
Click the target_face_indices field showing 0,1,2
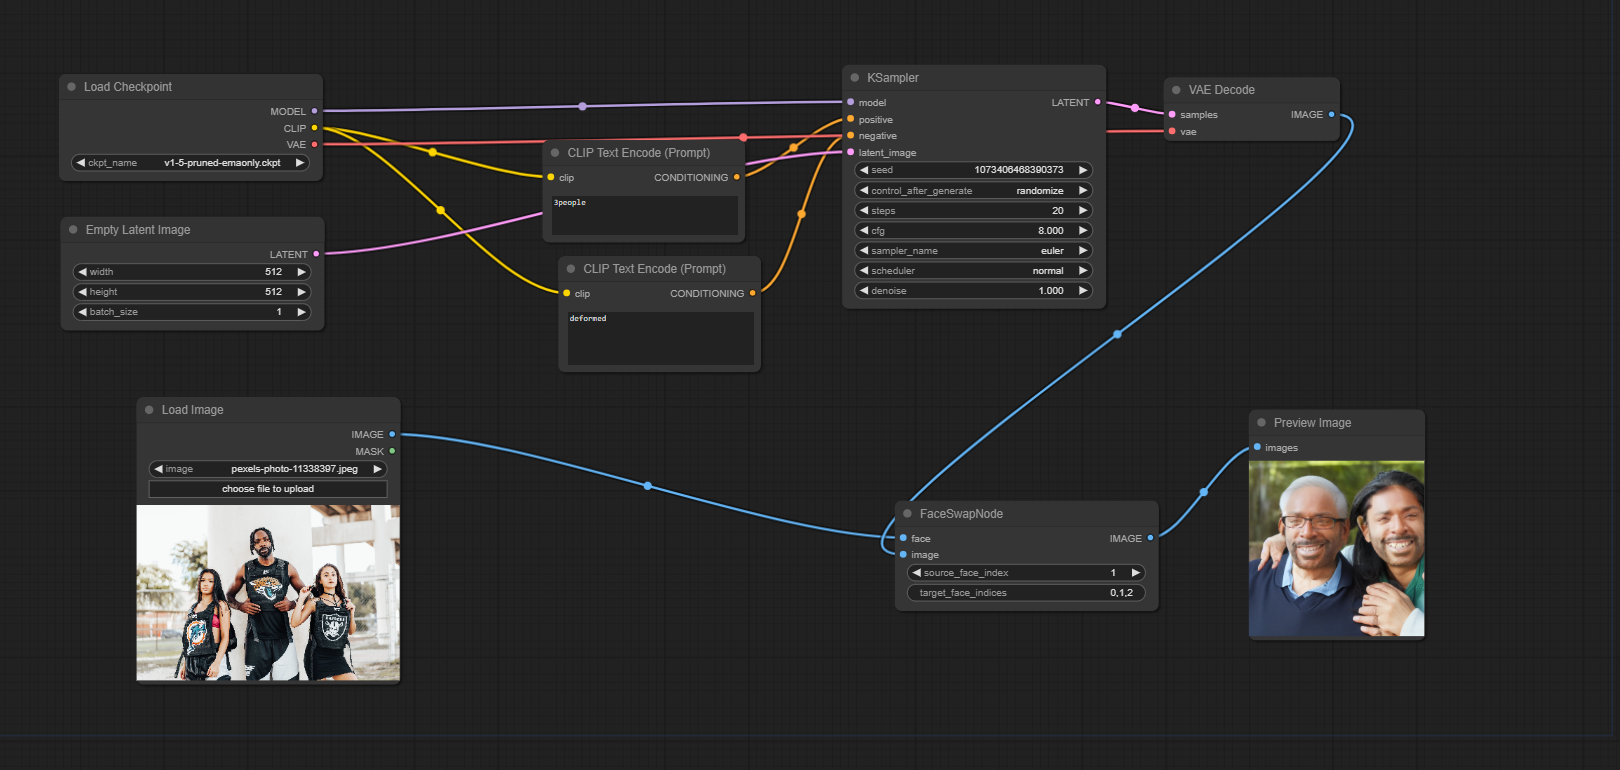coord(1026,593)
